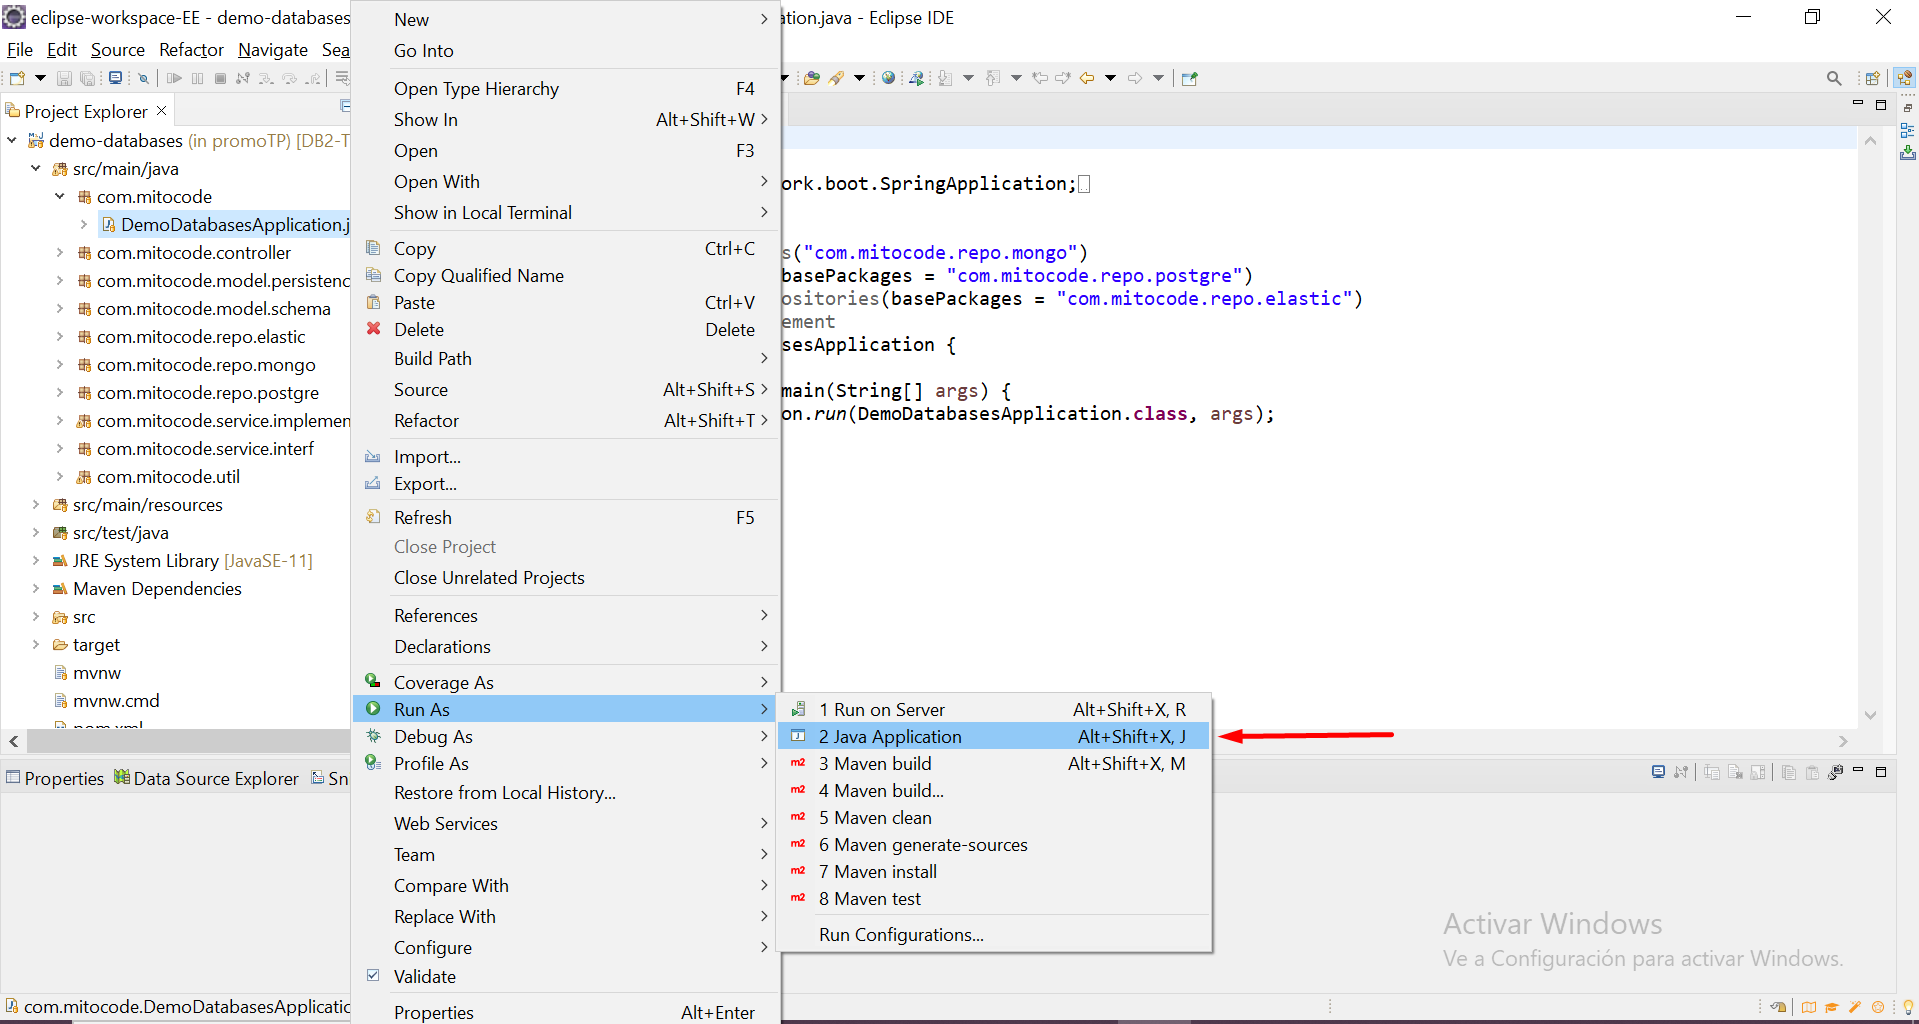Screen dimensions: 1919x1024
Task: Click the Back navigation yellow arrow
Action: [x=1087, y=78]
